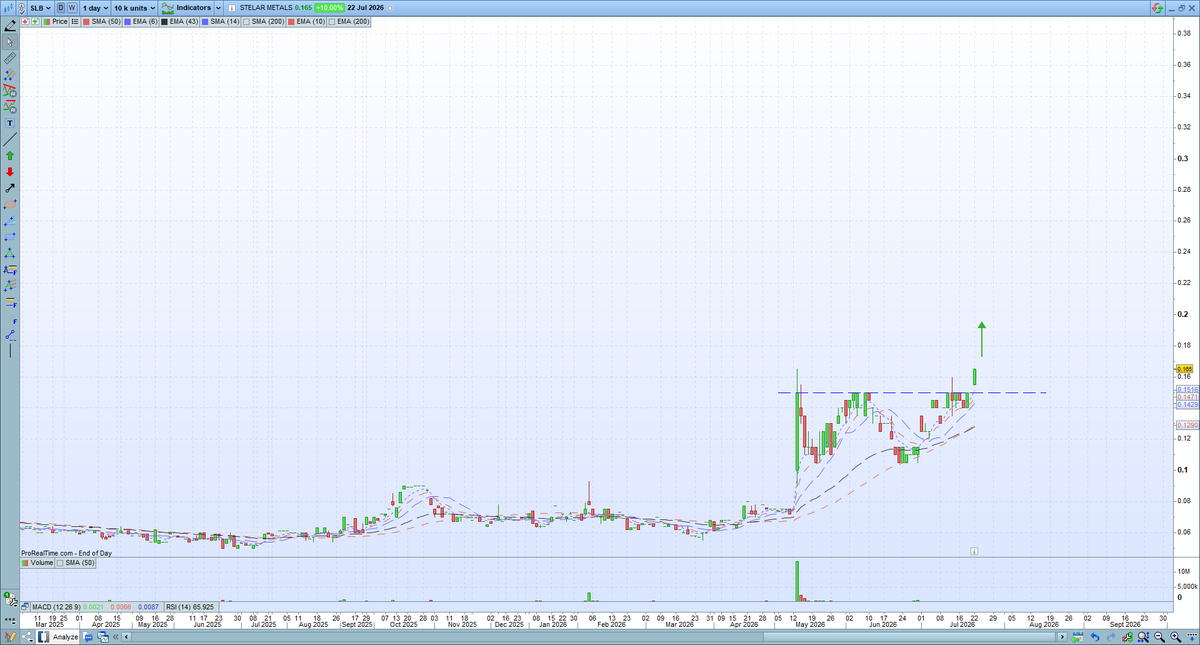Click the ProRealTime.com - End of Day label
This screenshot has width=1200, height=645.
(x=66, y=552)
